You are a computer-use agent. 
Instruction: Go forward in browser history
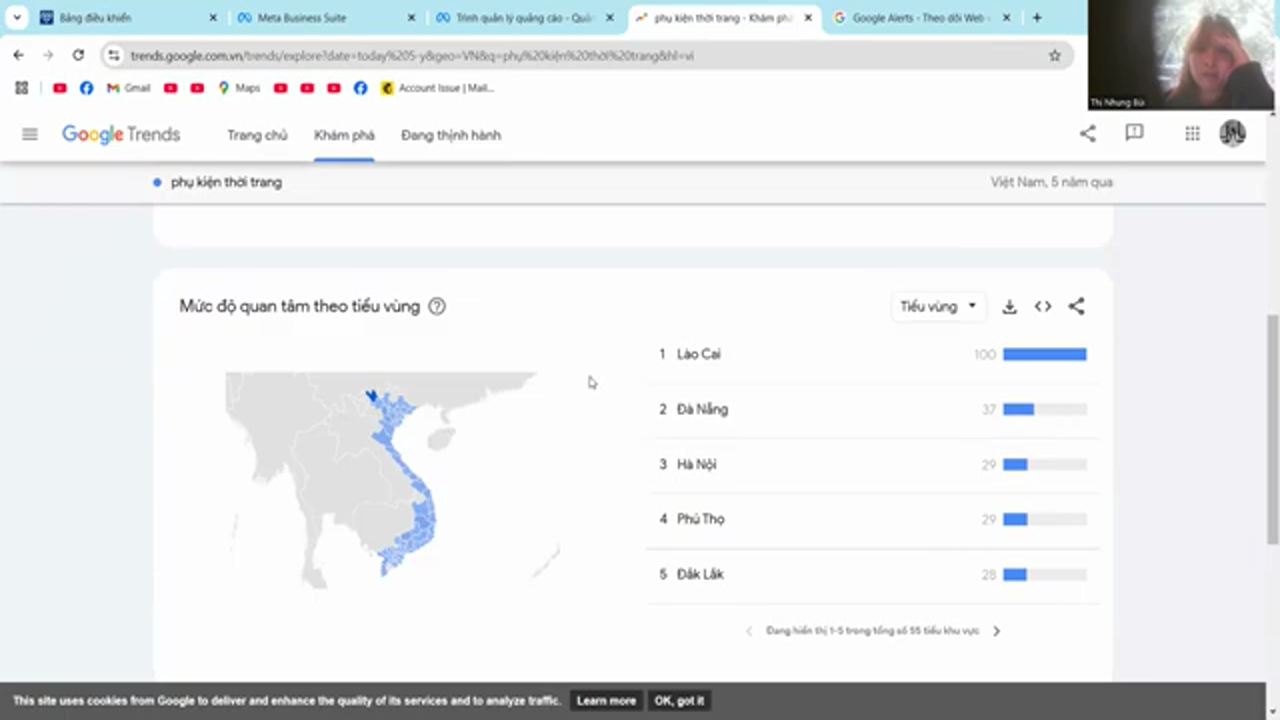(x=48, y=56)
